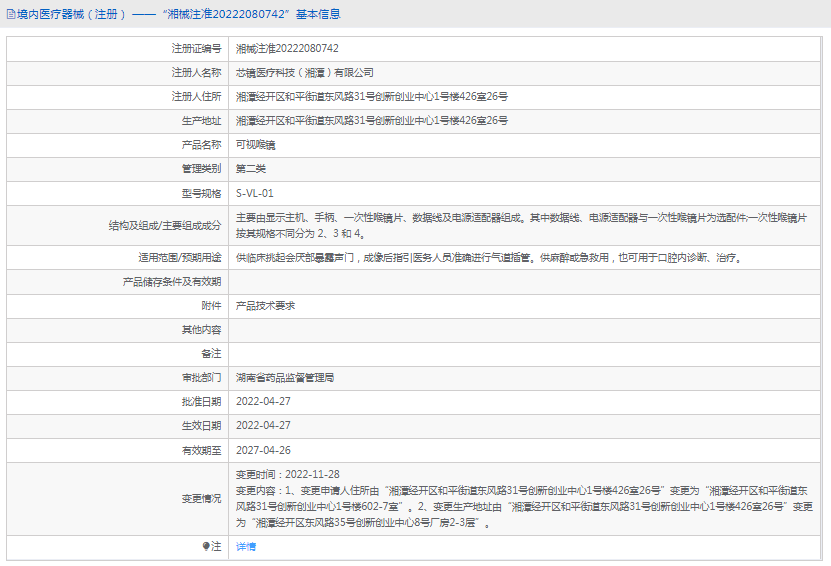Click the 有效期至 row label
831x566 pixels.
pyautogui.click(x=201, y=450)
